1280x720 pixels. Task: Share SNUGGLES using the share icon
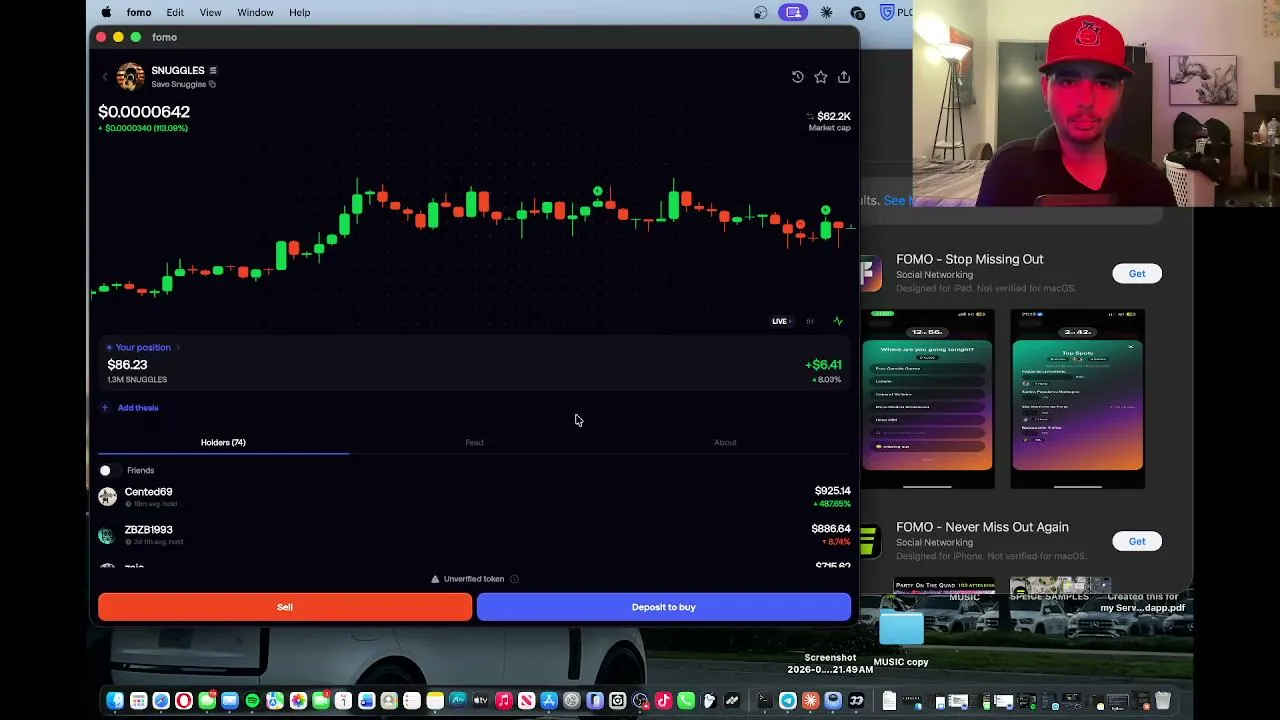[x=844, y=77]
